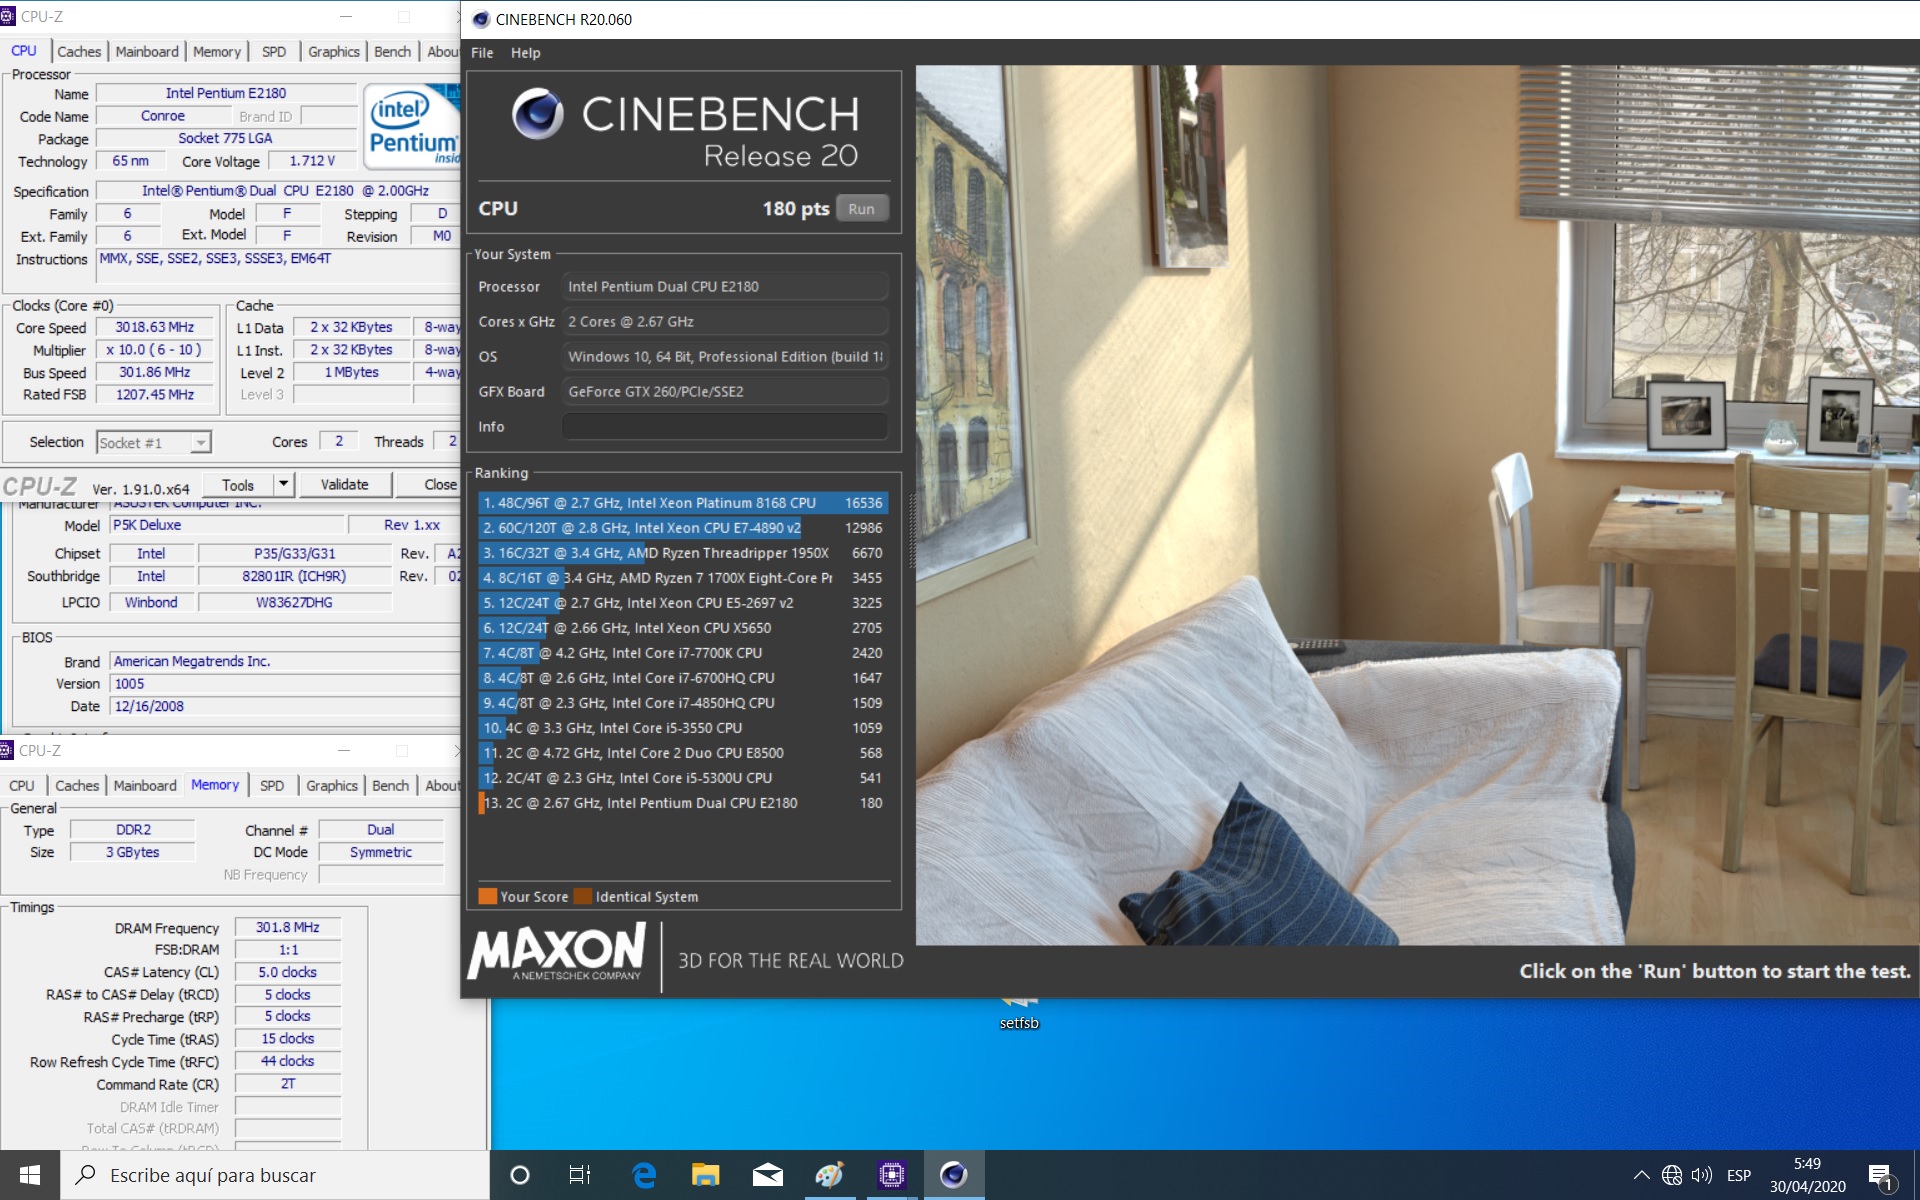Click the CPU-Z icon in top window title bar
This screenshot has height=1200, width=1920.
tap(8, 16)
